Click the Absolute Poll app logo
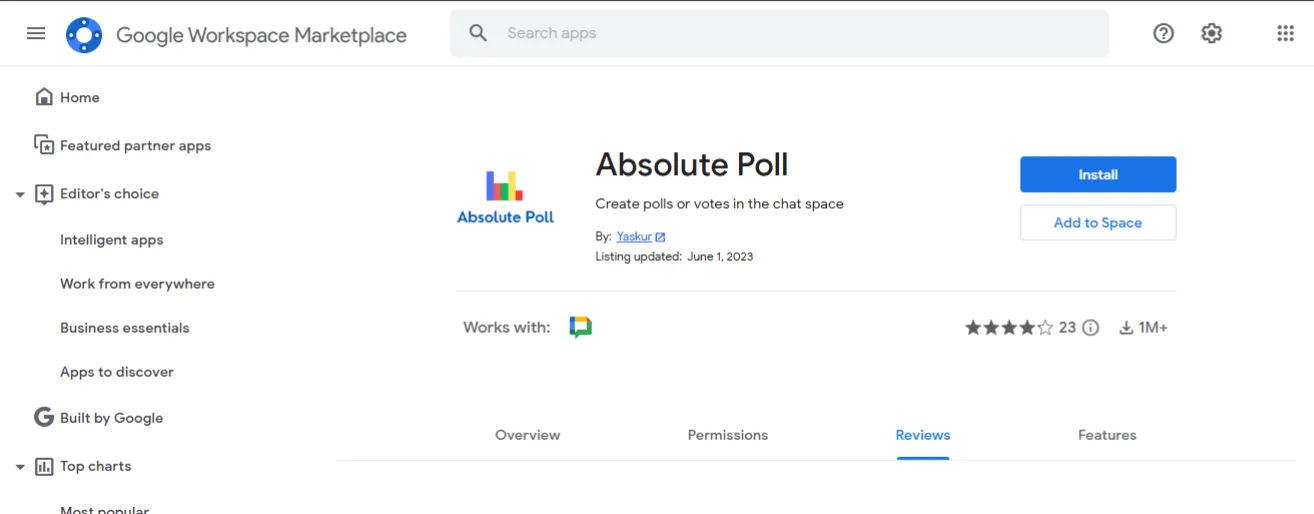 pyautogui.click(x=505, y=196)
